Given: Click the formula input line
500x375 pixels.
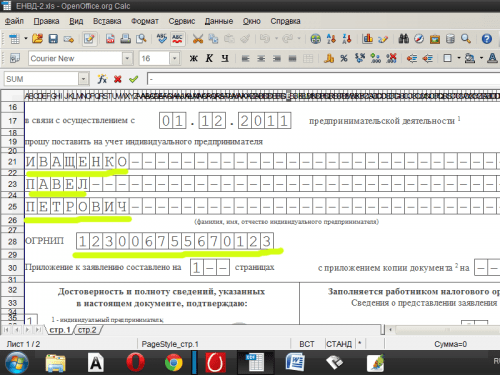Looking at the screenshot, I should coord(323,79).
